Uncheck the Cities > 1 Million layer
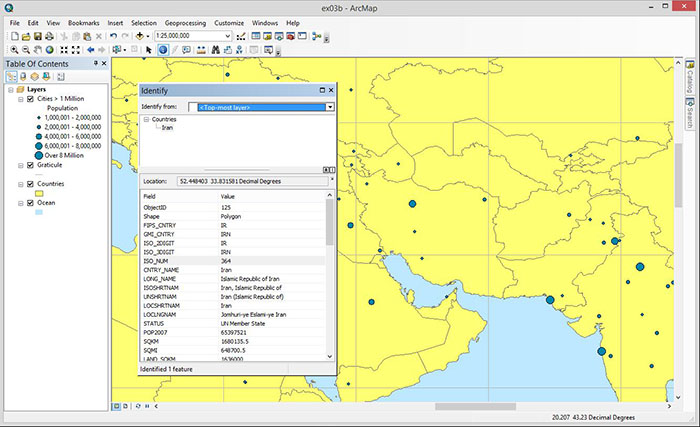The width and height of the screenshot is (700, 427). coord(30,99)
